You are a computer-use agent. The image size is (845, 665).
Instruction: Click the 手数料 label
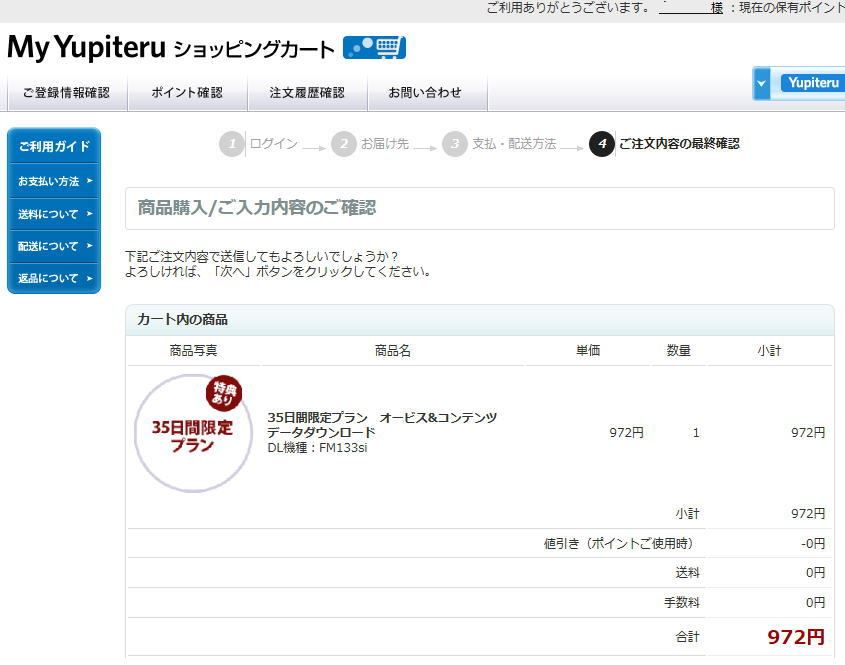(682, 602)
